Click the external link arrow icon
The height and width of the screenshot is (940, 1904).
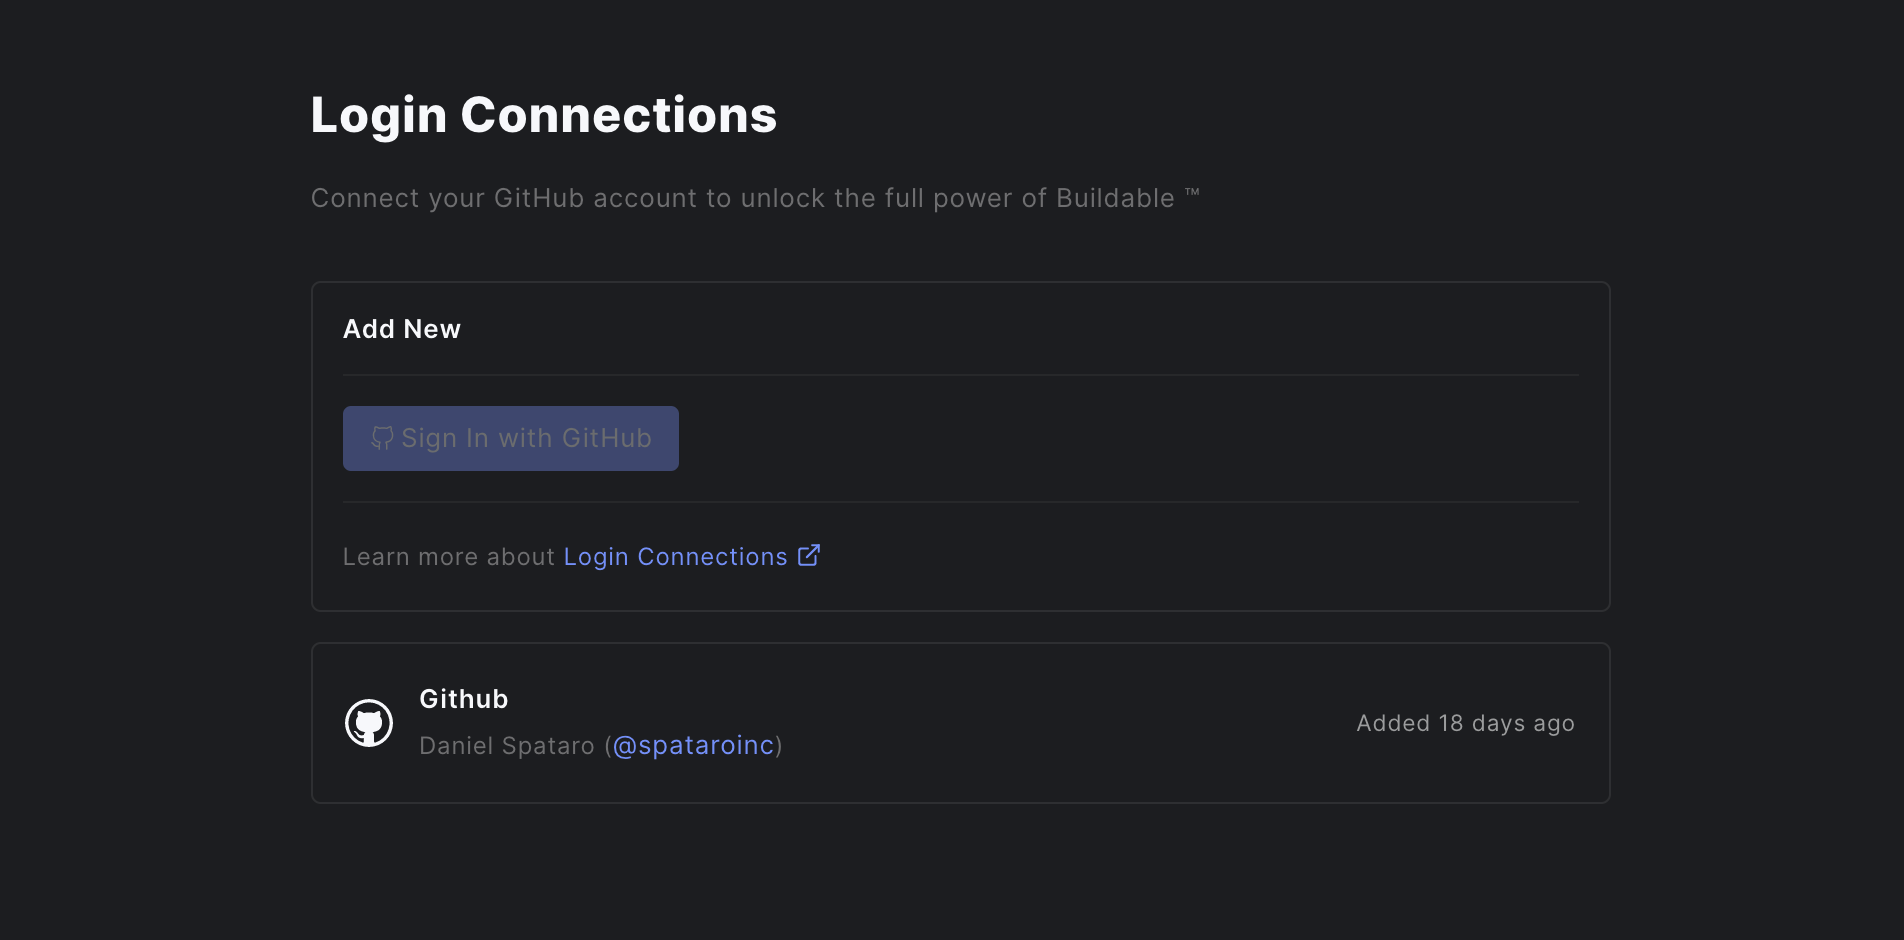(809, 555)
